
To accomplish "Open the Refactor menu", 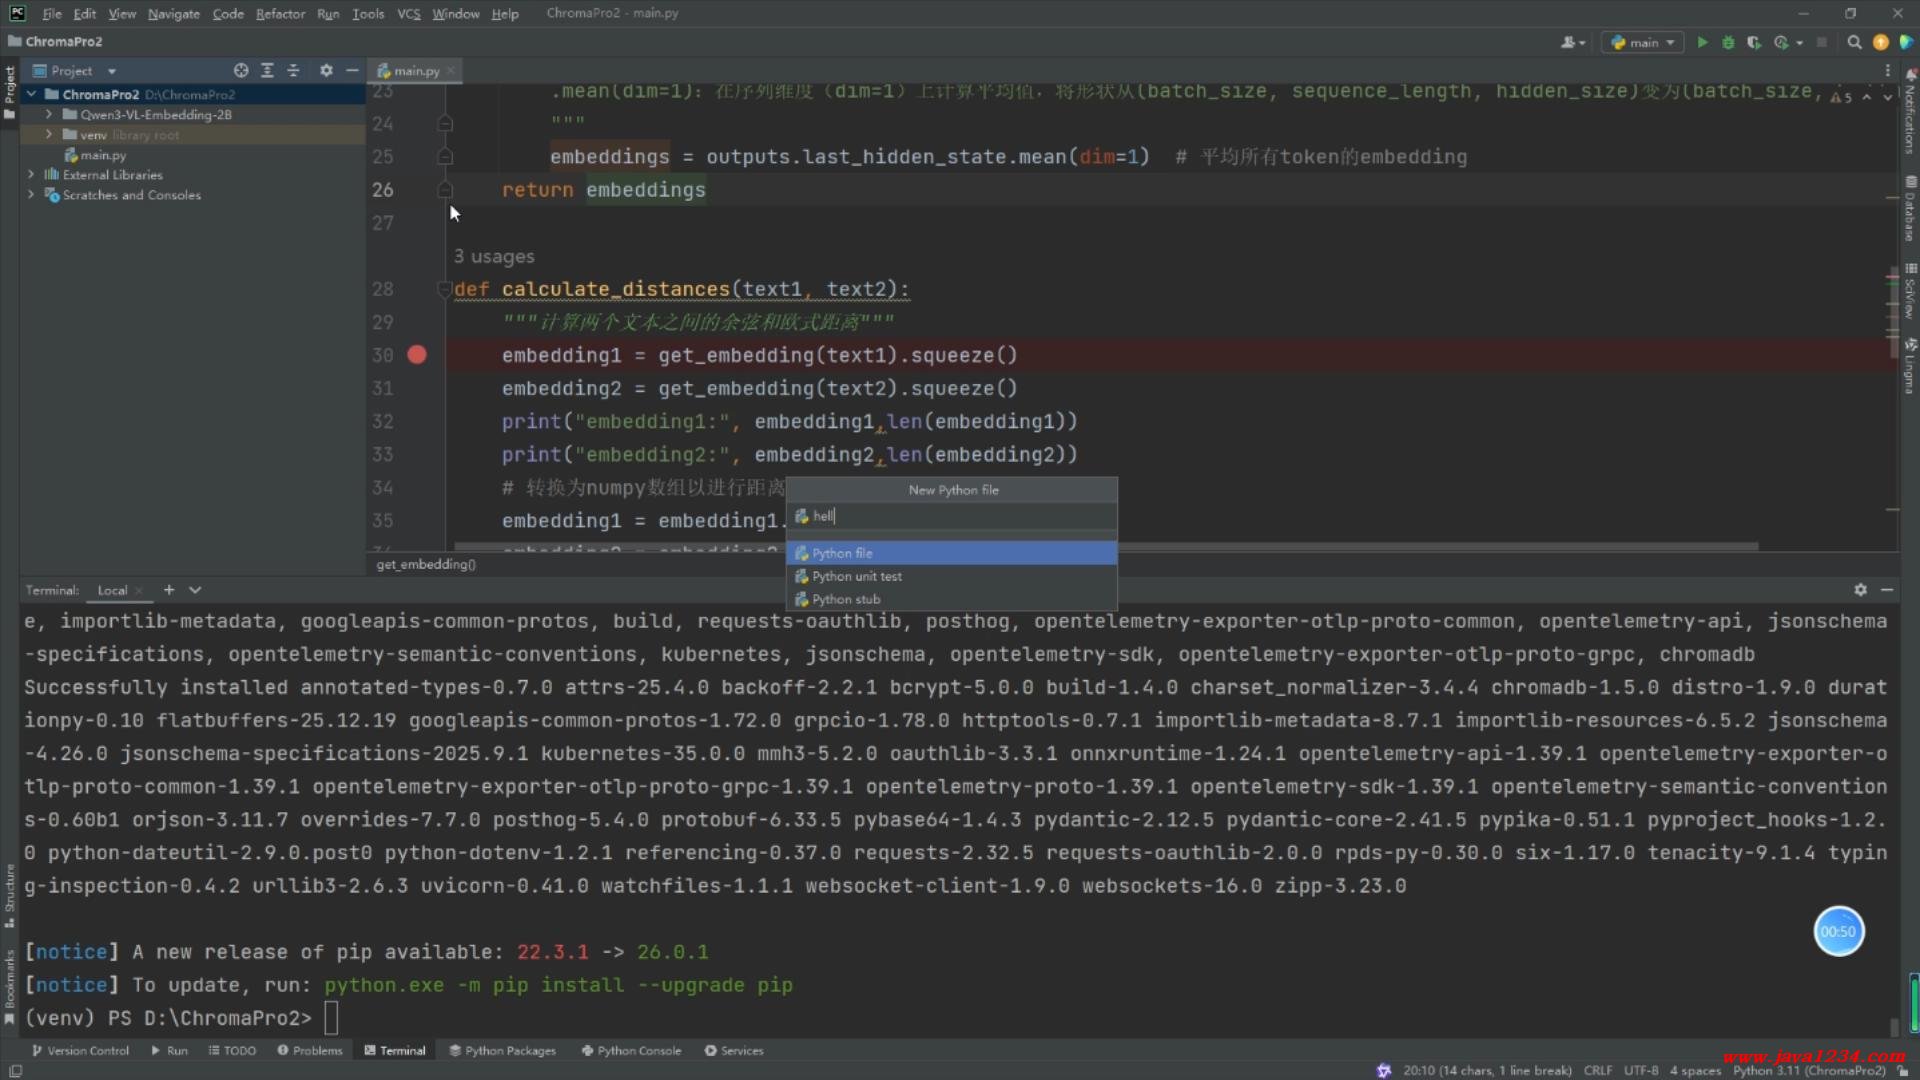I will [x=280, y=14].
